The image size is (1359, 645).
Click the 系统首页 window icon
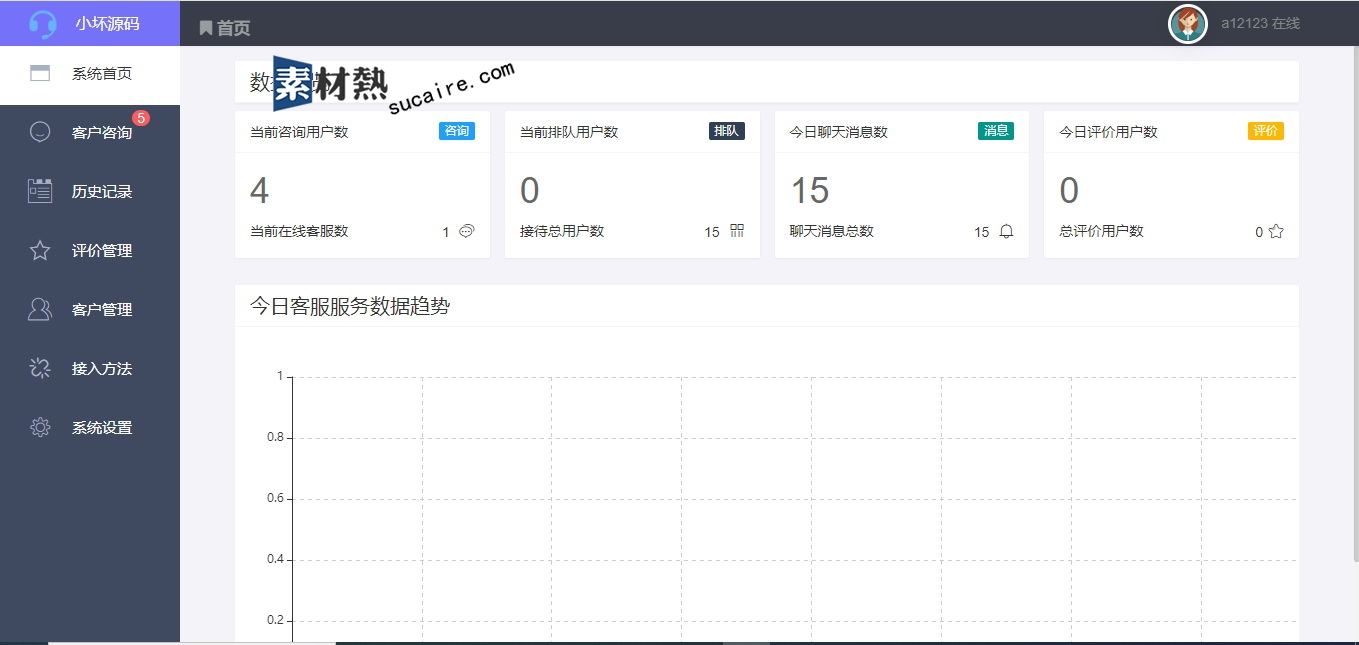(40, 73)
